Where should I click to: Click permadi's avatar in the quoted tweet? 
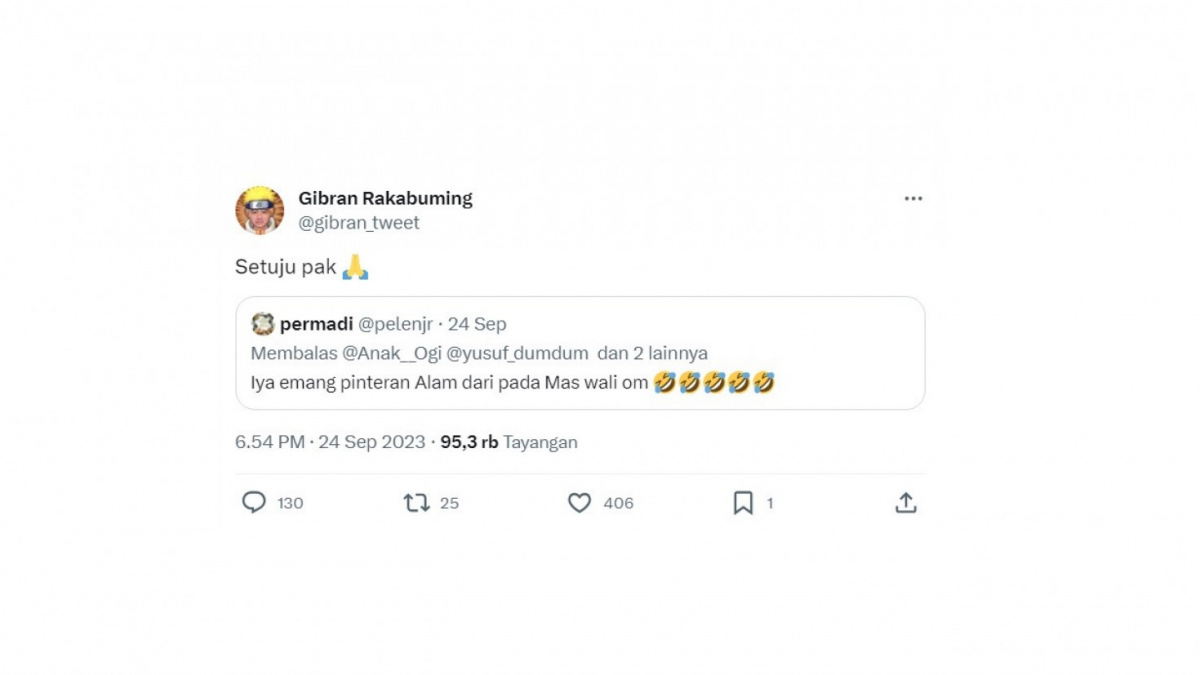tap(262, 323)
